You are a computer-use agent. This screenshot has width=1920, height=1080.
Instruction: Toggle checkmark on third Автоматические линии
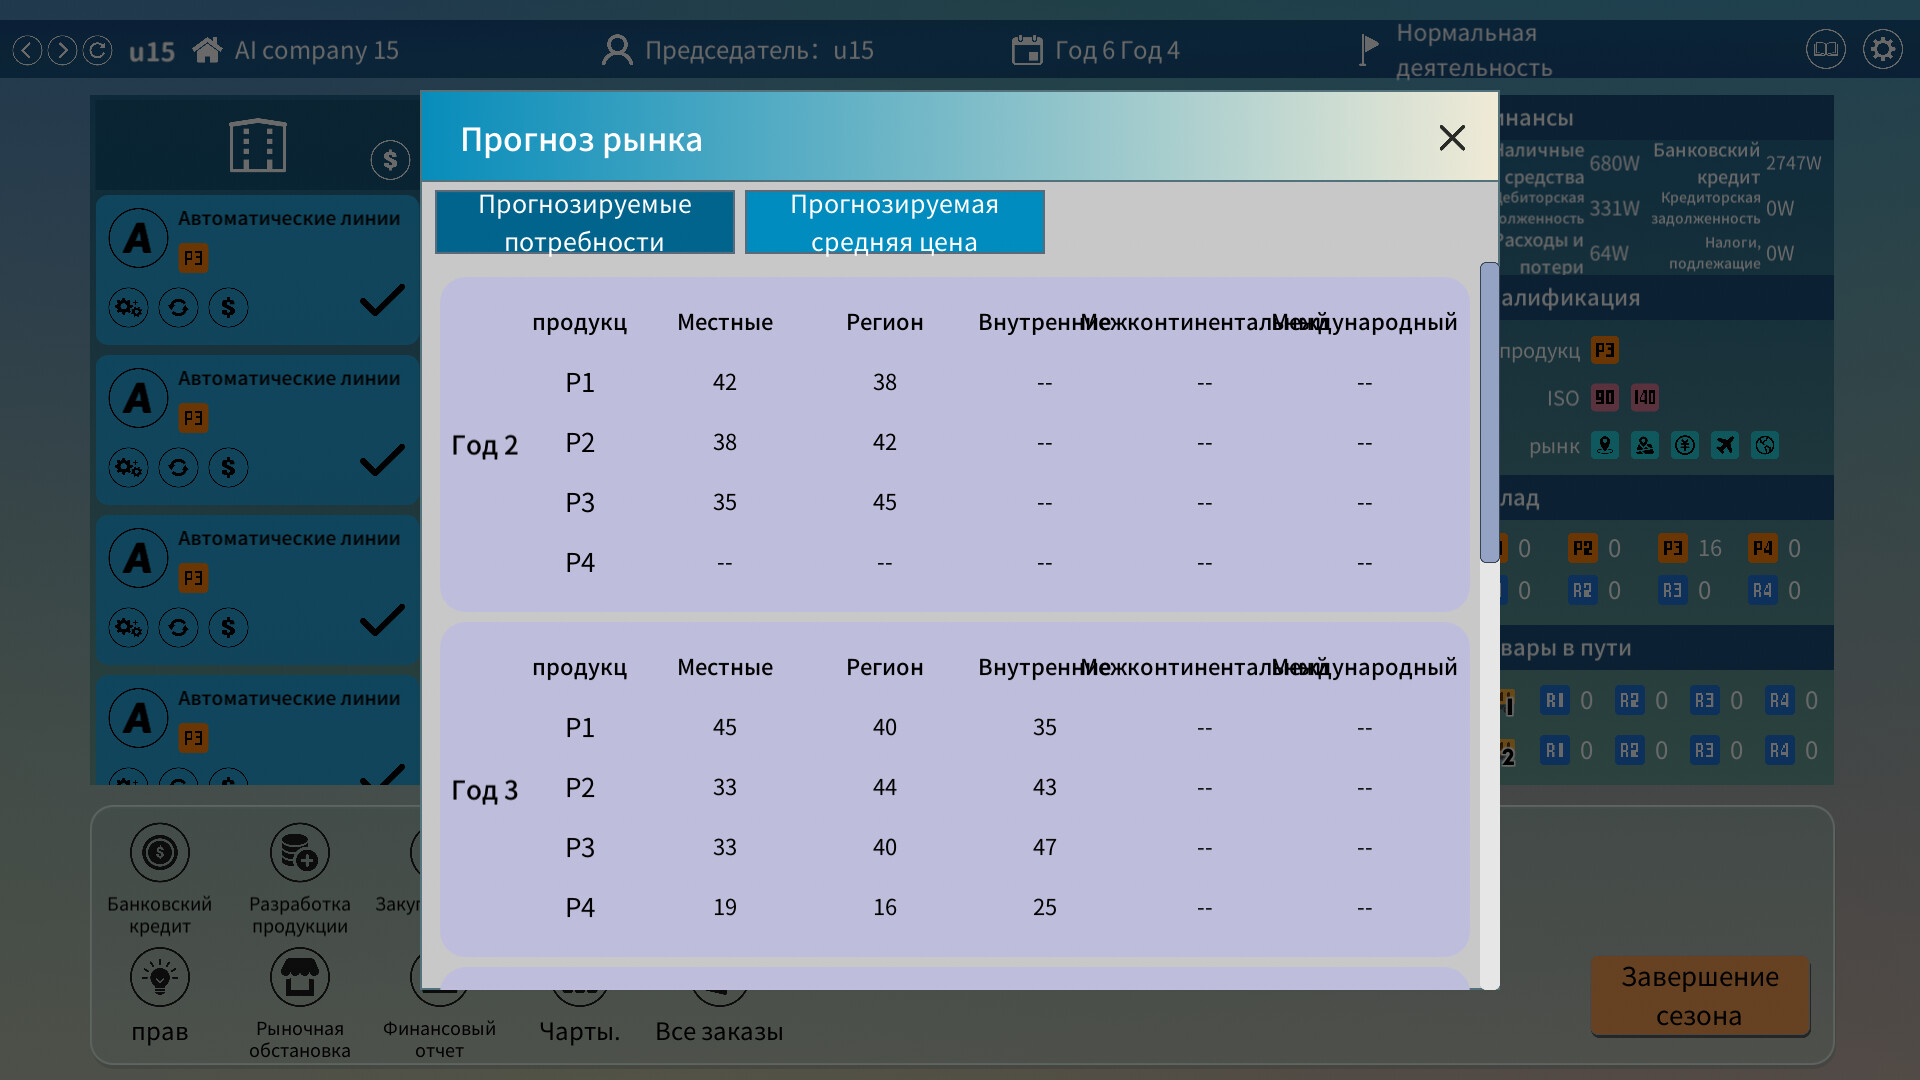pyautogui.click(x=382, y=620)
